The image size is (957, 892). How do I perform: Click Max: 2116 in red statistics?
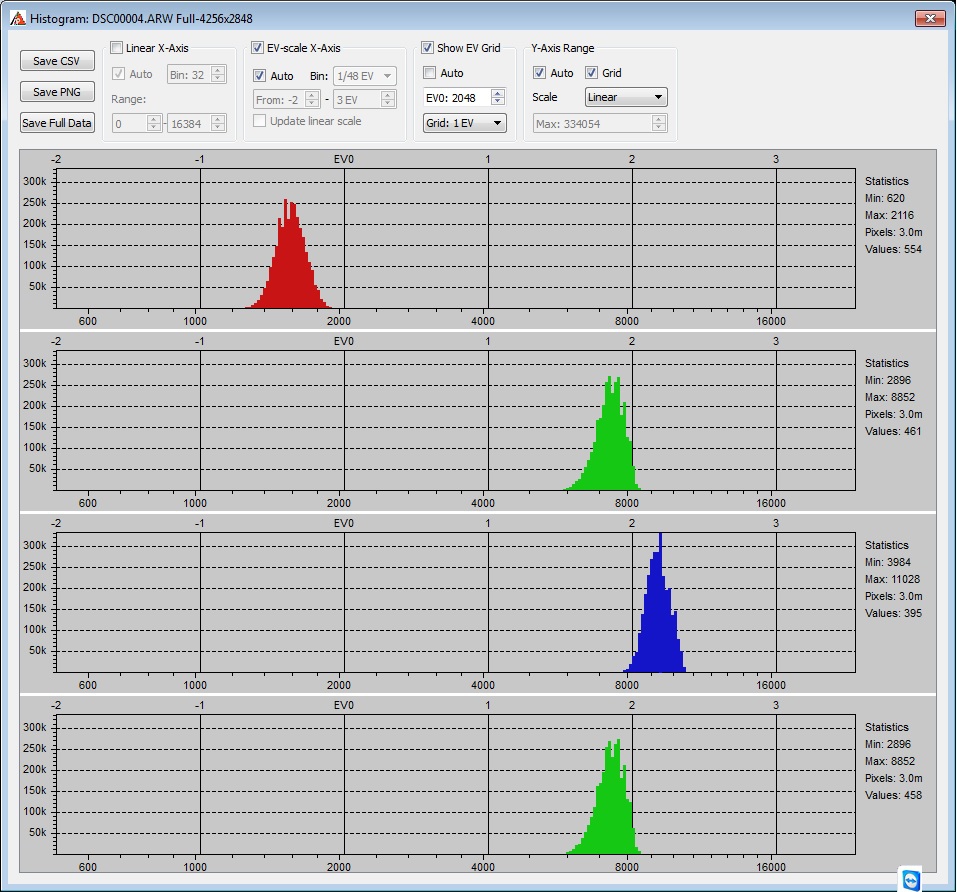(x=889, y=215)
